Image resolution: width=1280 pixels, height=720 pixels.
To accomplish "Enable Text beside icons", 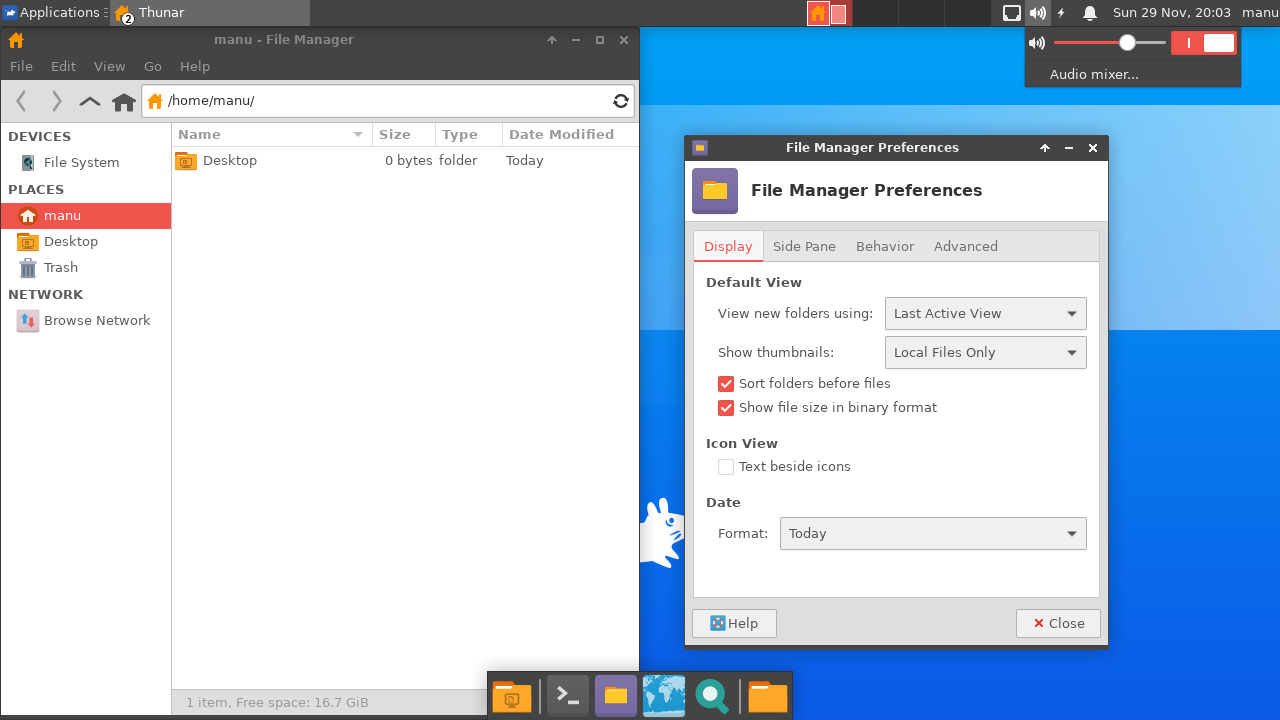I will (726, 467).
